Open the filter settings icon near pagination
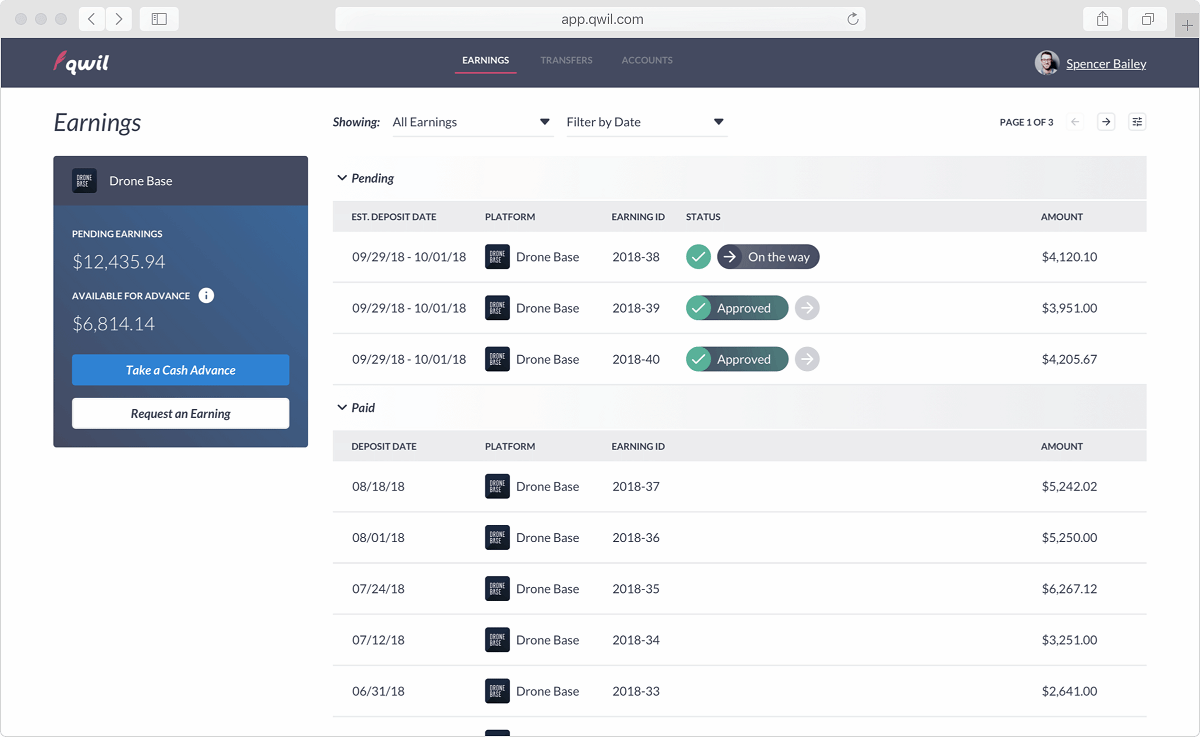This screenshot has width=1200, height=737. tap(1137, 121)
